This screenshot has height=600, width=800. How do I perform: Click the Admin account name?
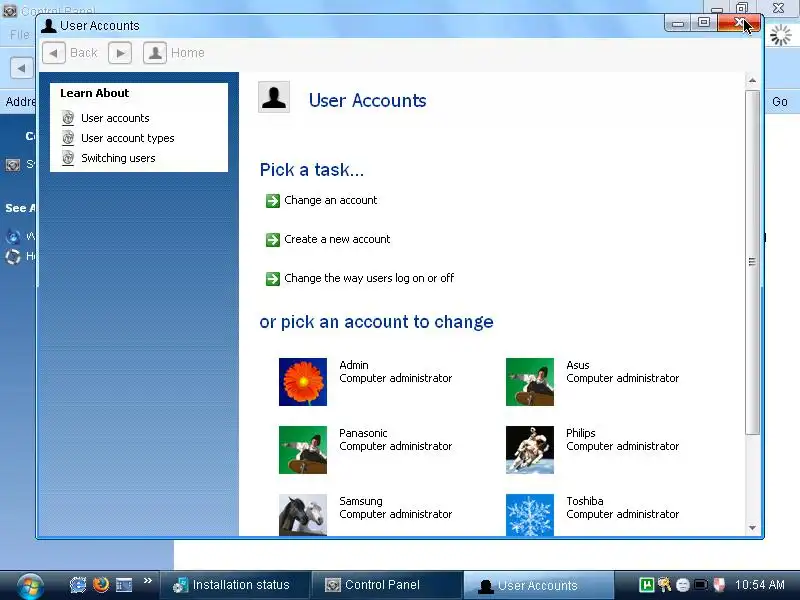tap(354, 365)
